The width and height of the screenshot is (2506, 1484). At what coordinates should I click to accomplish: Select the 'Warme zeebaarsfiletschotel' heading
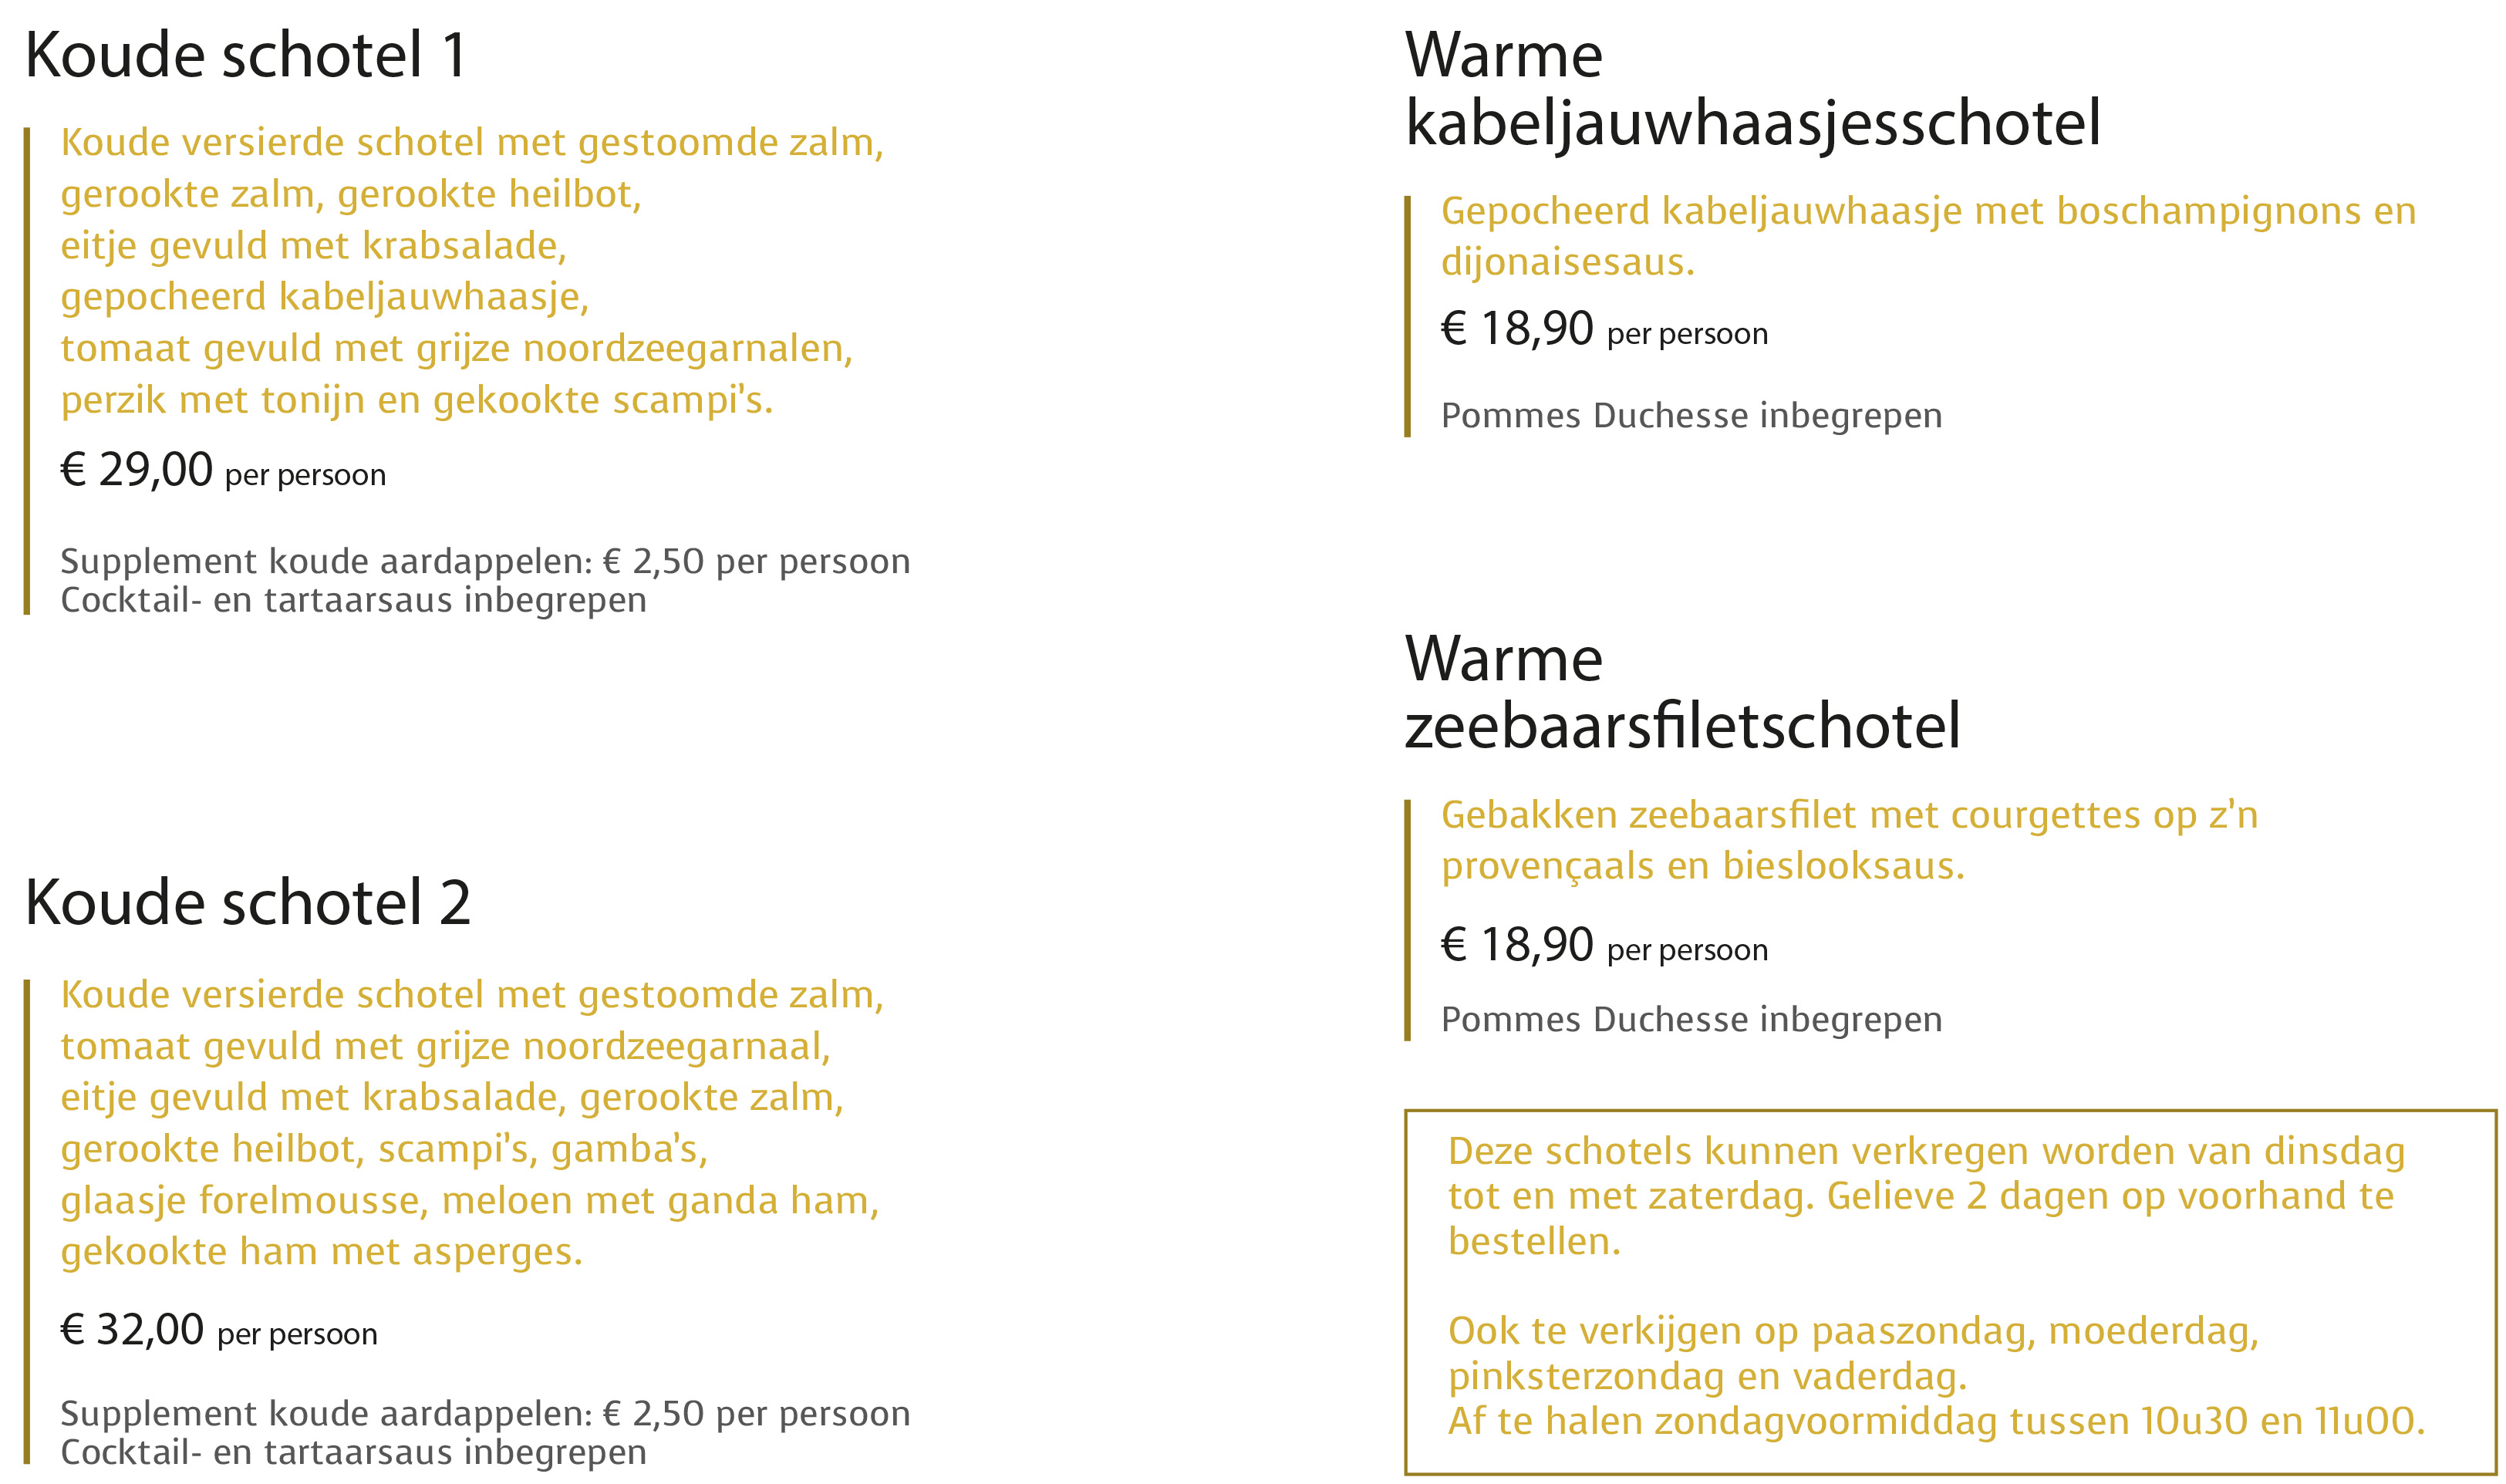pyautogui.click(x=1682, y=693)
